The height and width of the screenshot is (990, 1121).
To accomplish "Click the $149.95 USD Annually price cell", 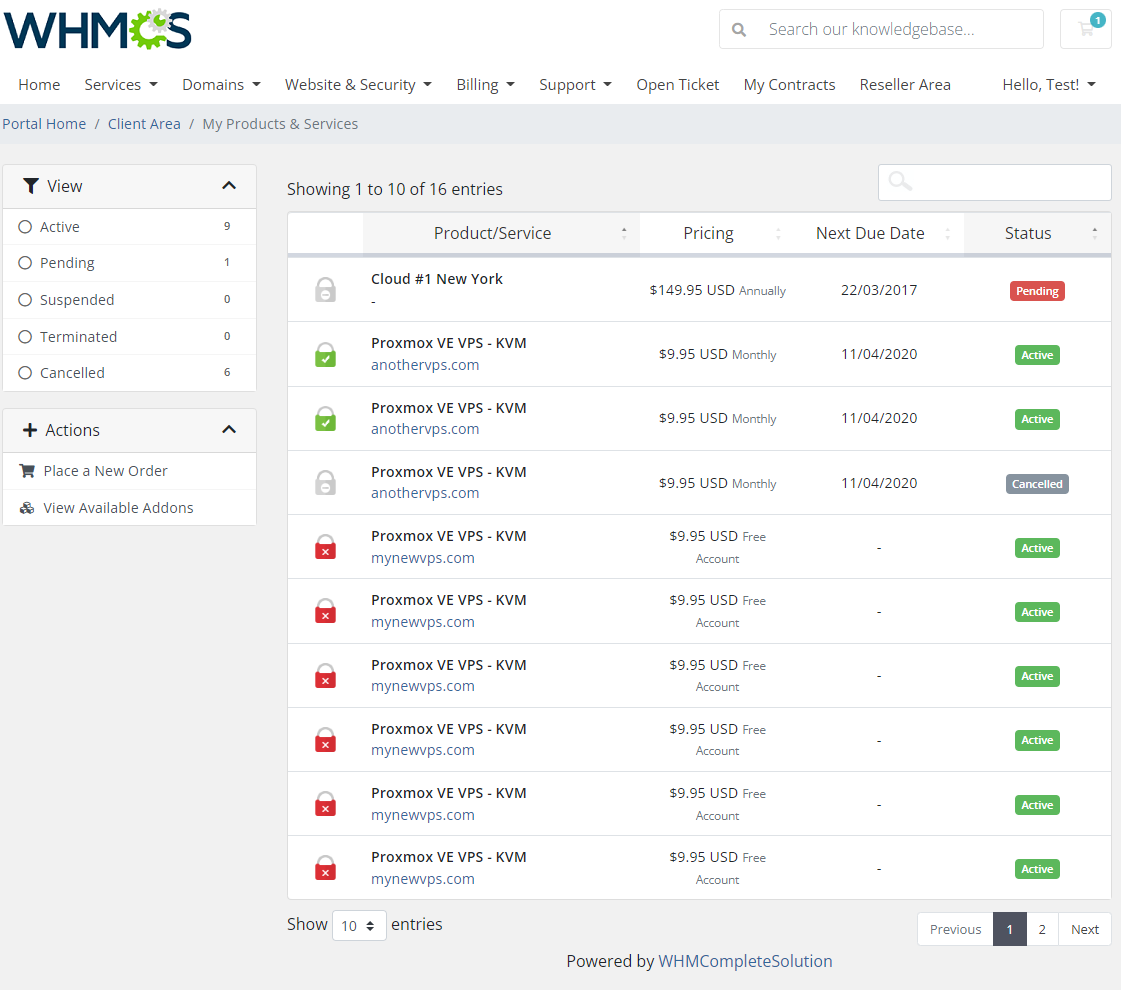I will click(717, 290).
